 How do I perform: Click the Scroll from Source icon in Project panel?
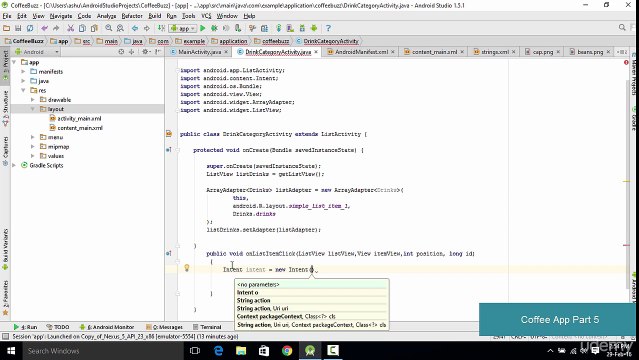(x=121, y=52)
